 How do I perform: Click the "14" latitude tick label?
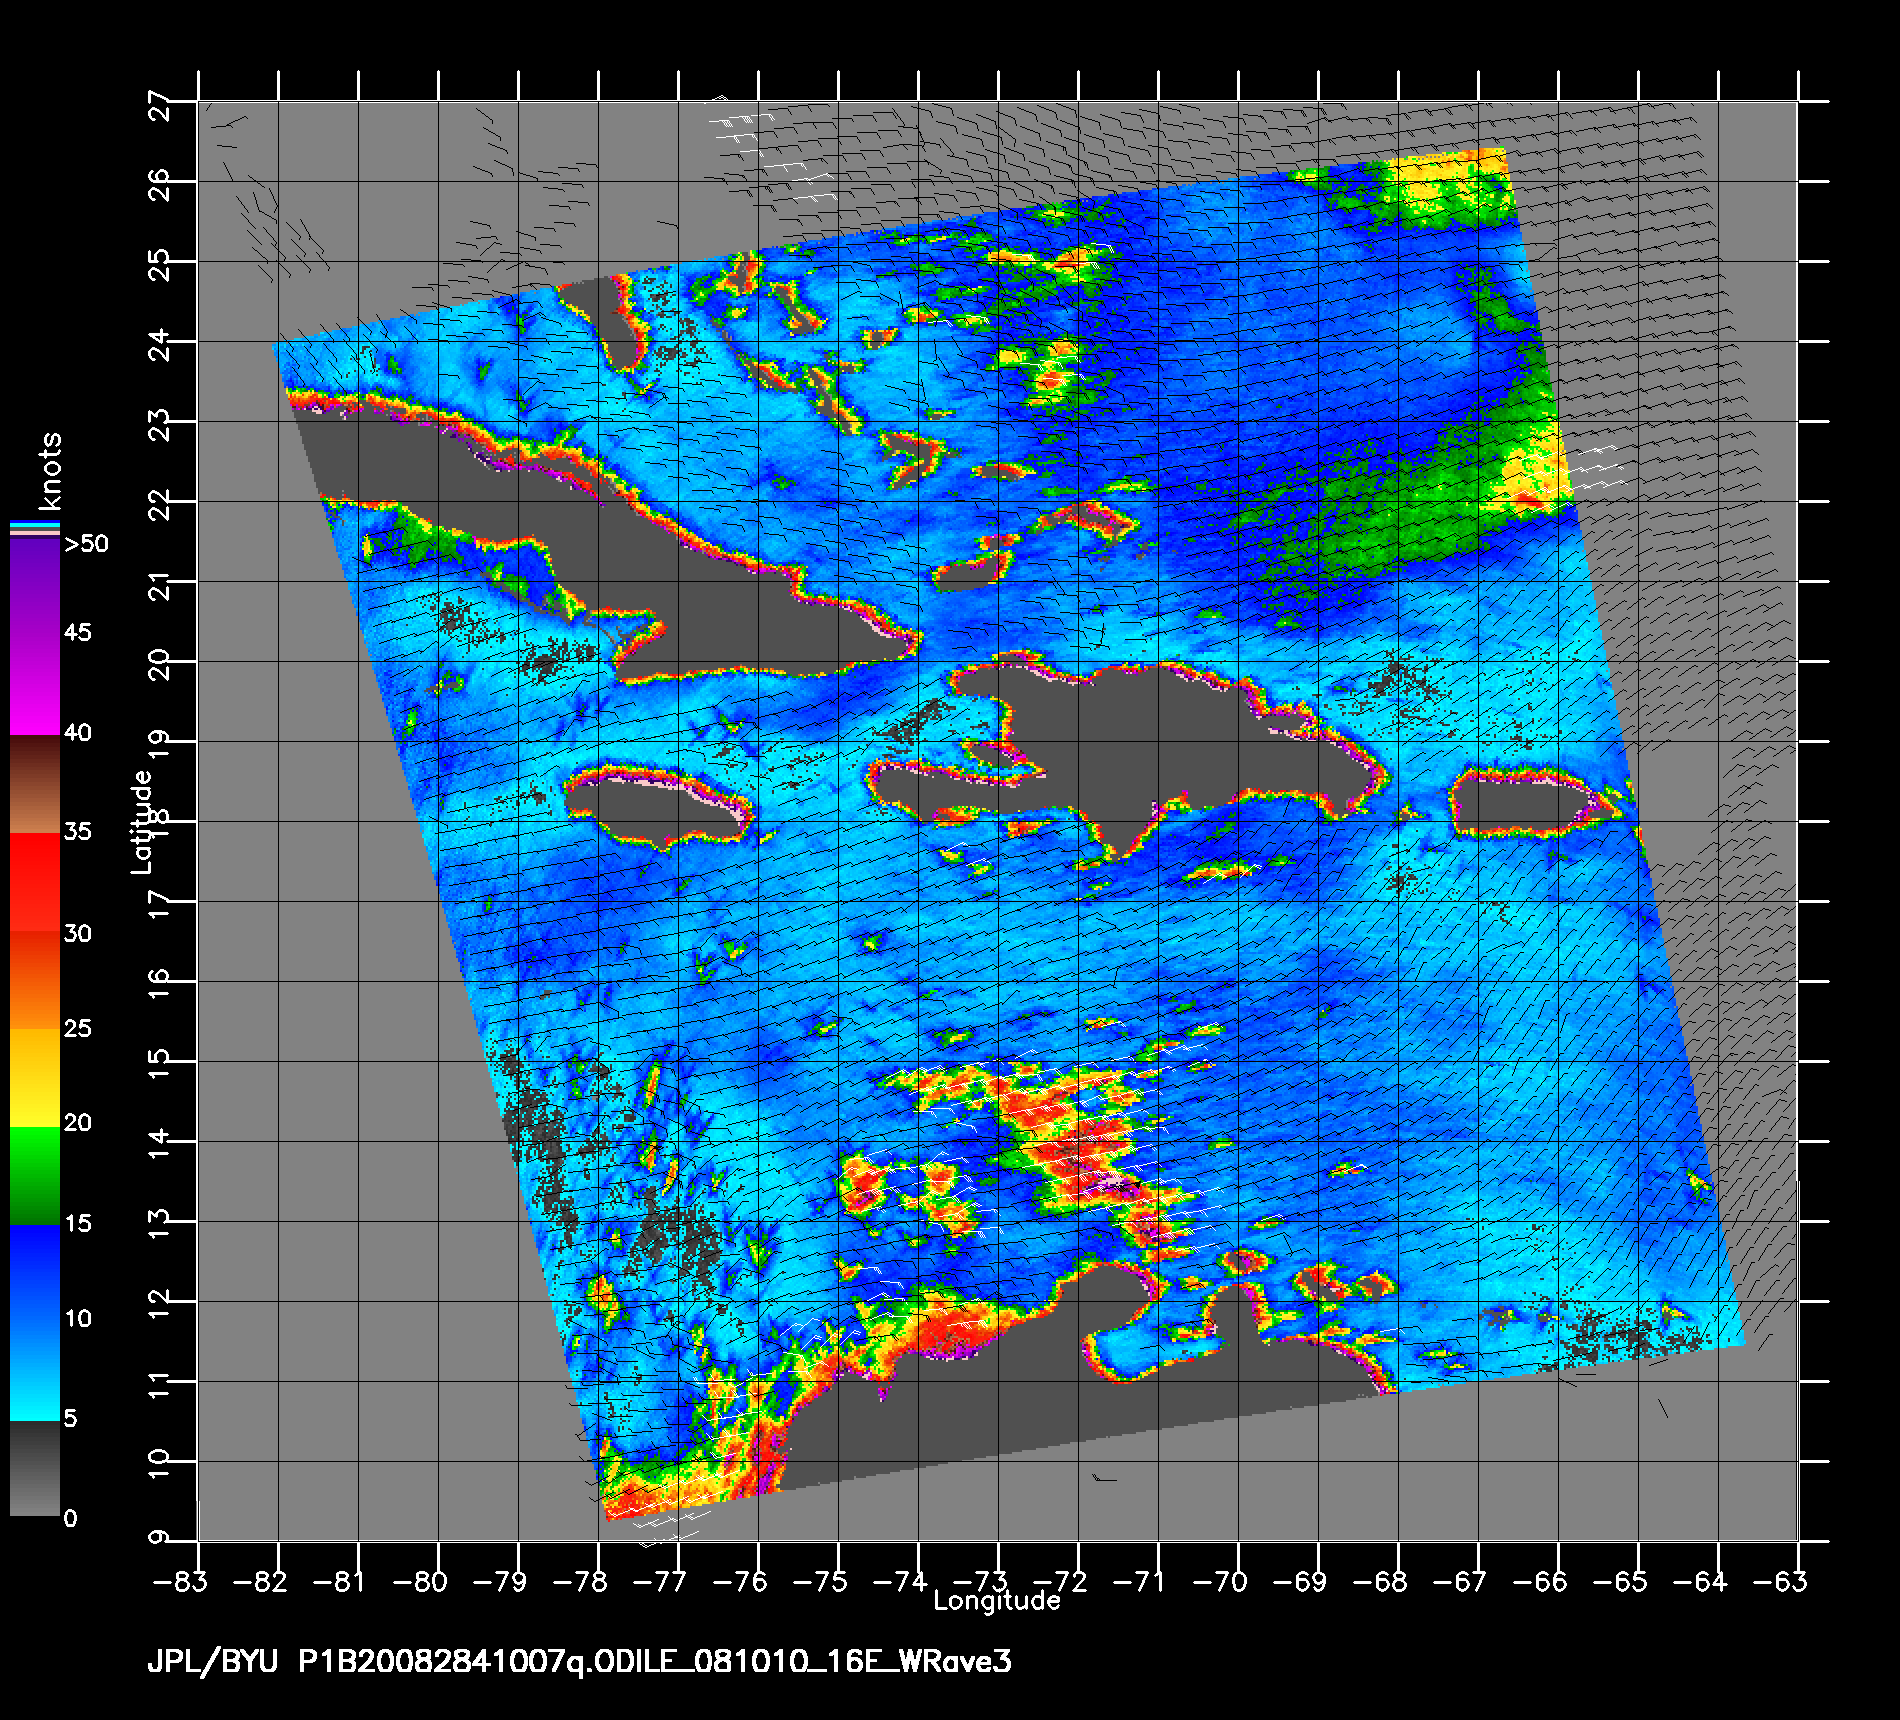pos(161,1144)
